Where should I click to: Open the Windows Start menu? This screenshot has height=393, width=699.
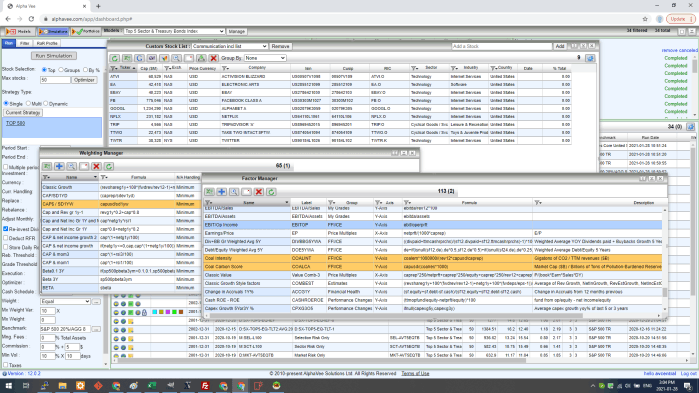8,385
